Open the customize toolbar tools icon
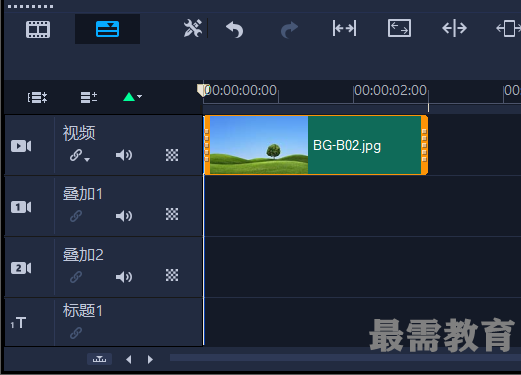 [193, 28]
